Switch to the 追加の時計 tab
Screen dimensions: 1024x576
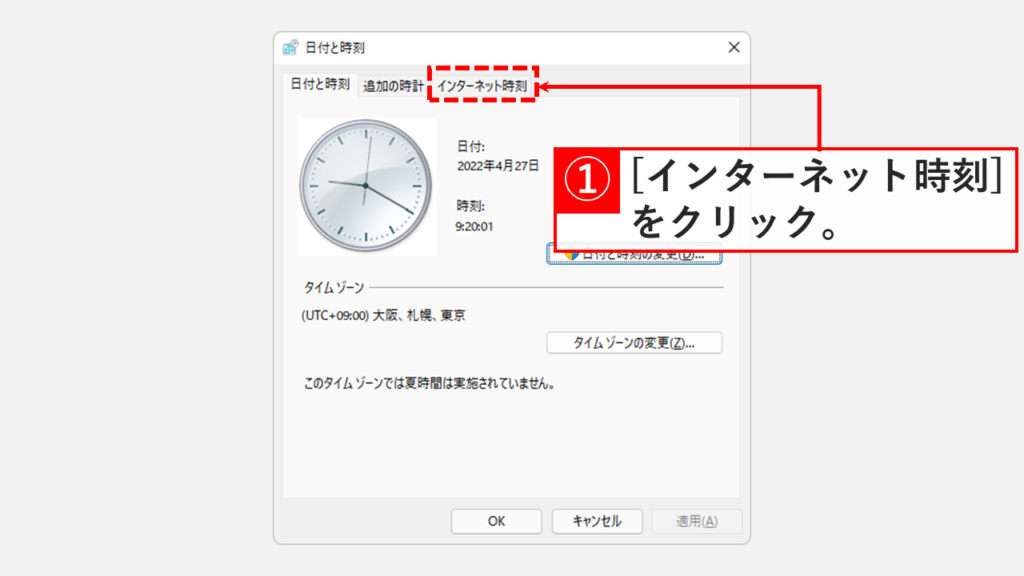pos(393,86)
